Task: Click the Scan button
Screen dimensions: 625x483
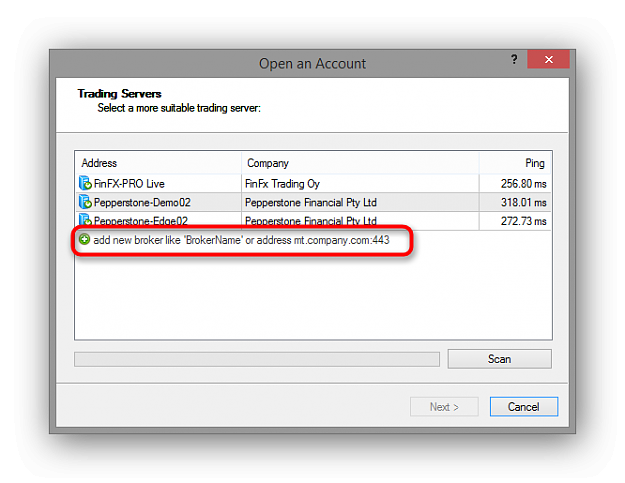Action: pyautogui.click(x=499, y=359)
